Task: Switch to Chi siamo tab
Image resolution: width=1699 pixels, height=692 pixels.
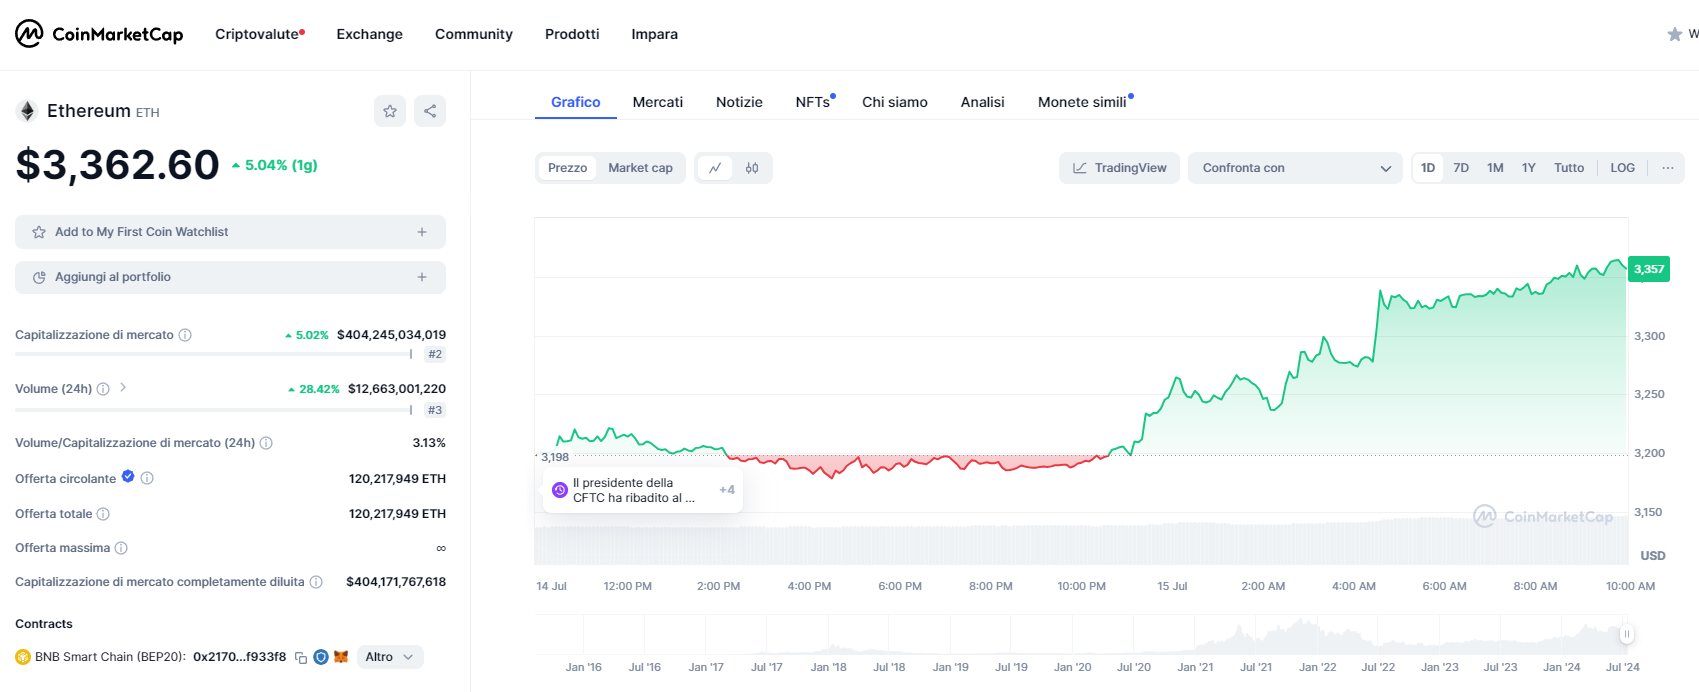Action: [x=895, y=102]
